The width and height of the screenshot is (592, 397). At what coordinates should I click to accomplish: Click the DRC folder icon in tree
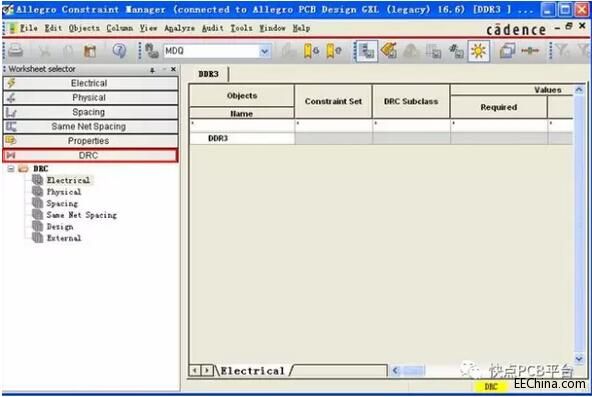point(23,169)
